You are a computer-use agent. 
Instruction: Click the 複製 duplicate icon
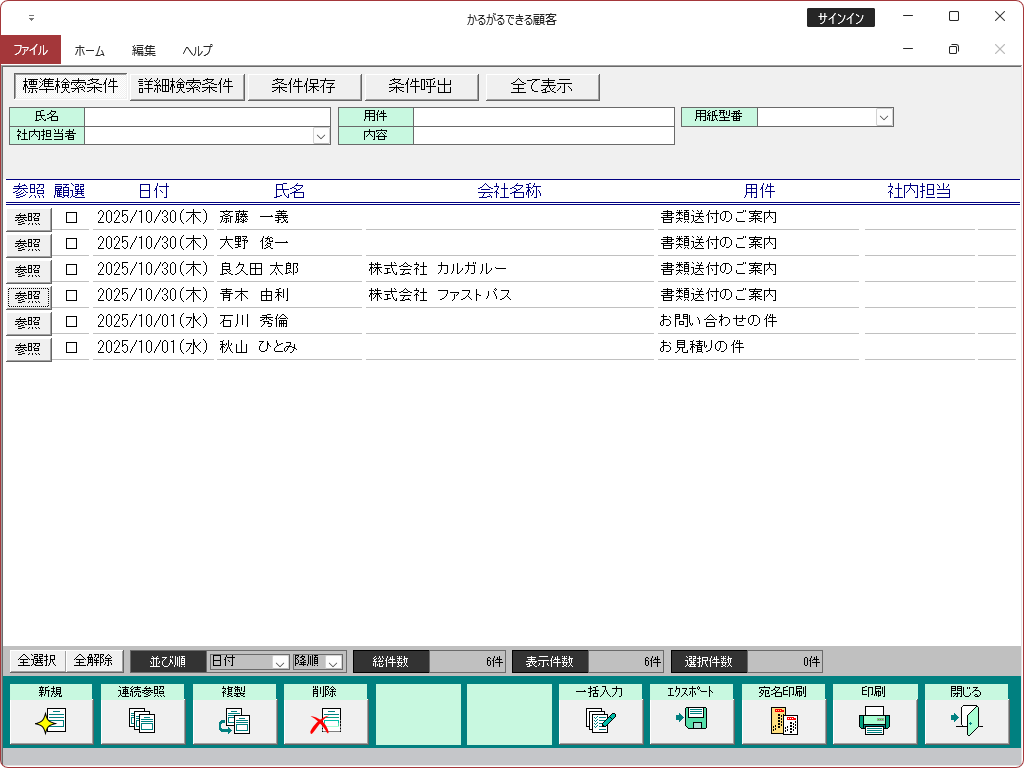(x=234, y=720)
